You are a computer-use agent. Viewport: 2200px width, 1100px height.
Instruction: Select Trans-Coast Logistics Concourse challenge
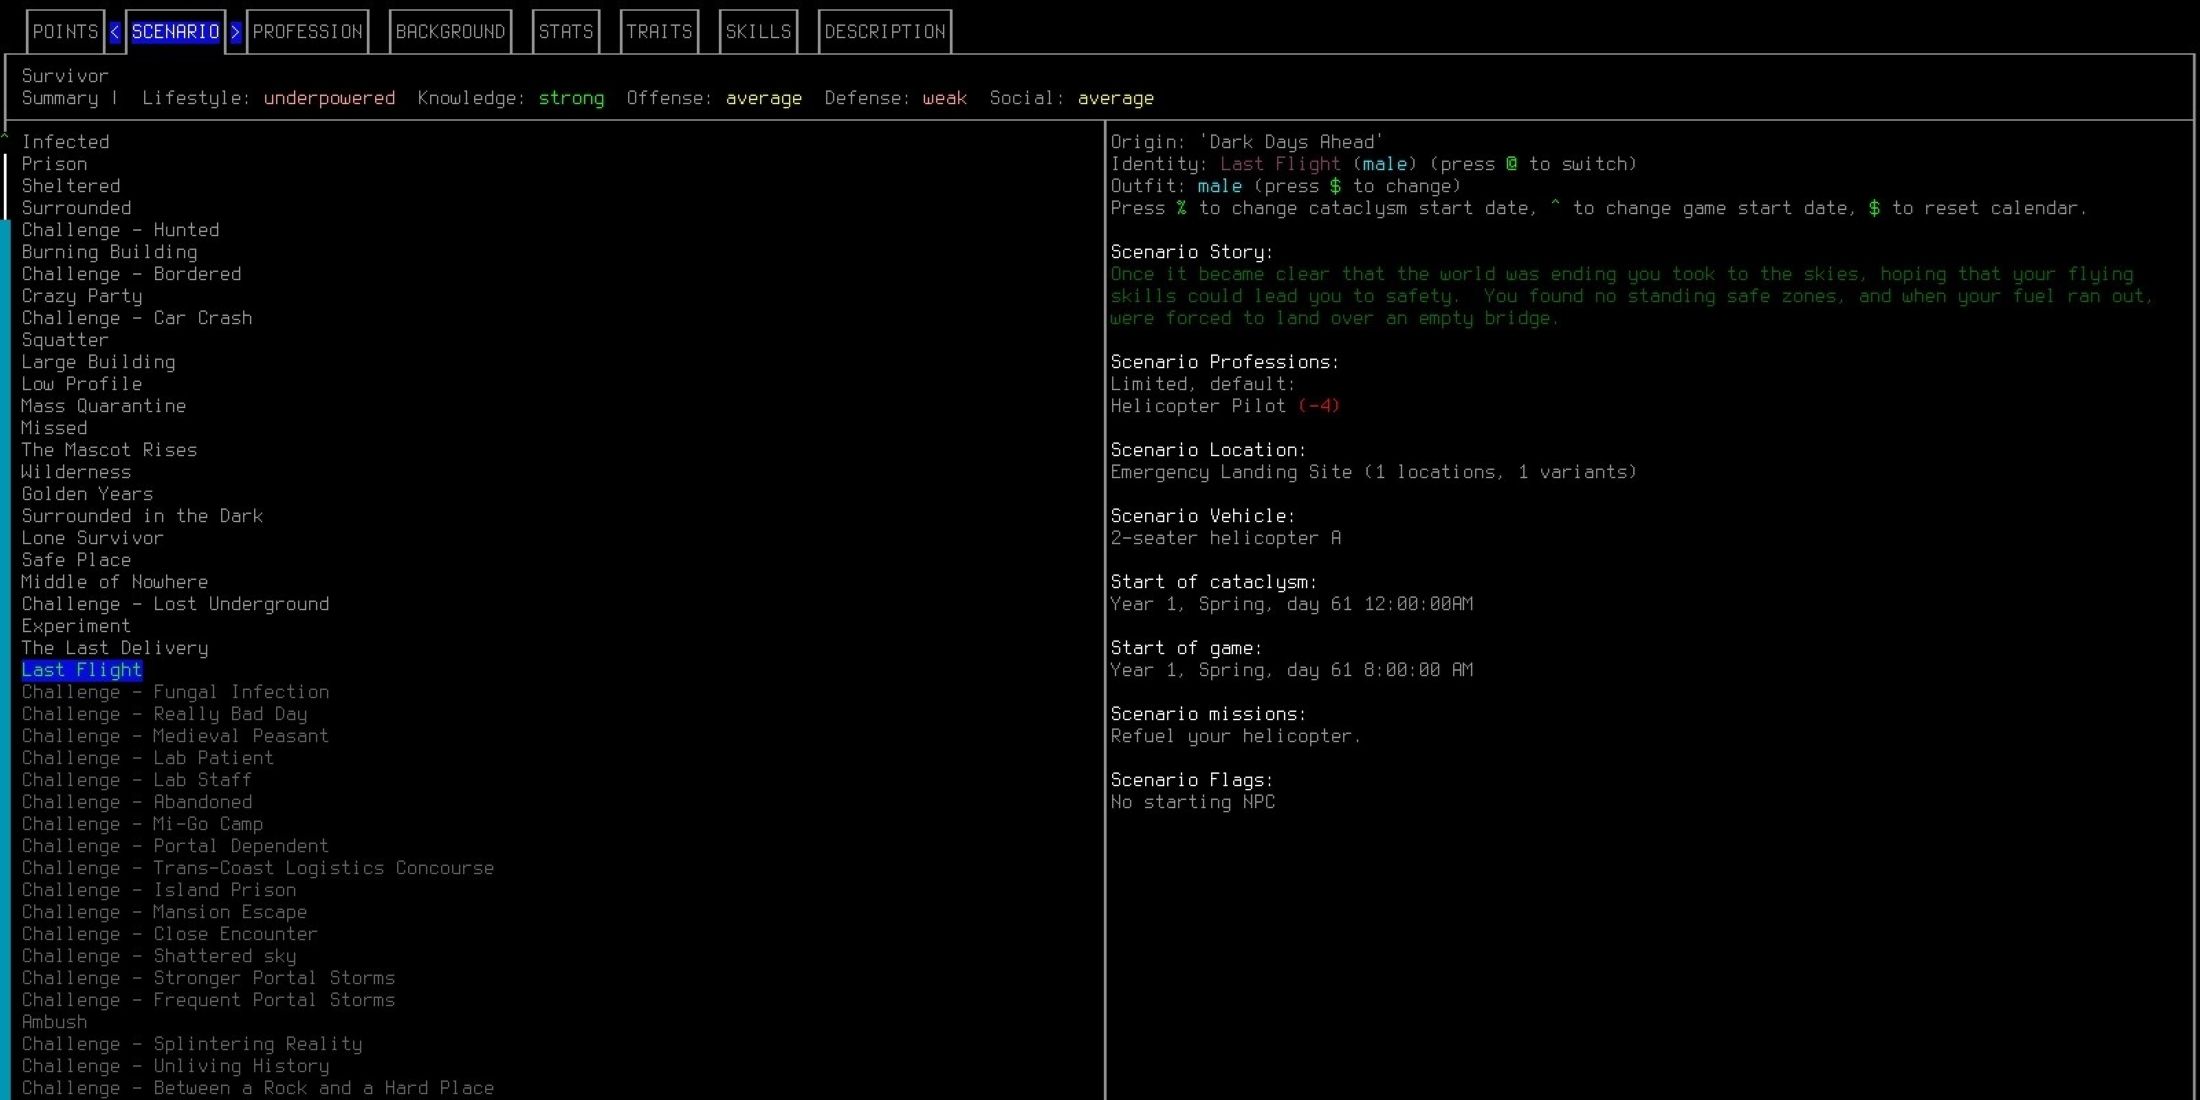[x=258, y=868]
